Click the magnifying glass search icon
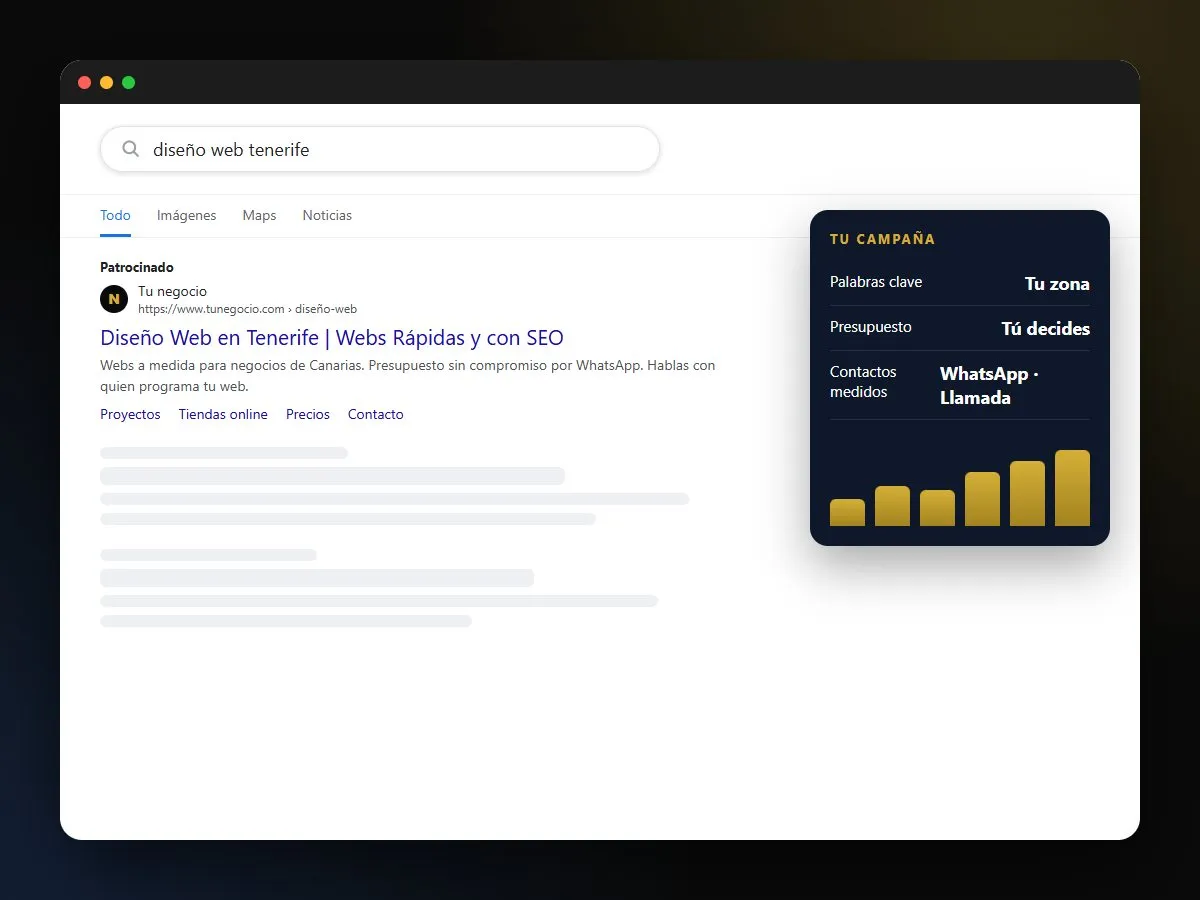 pos(130,149)
